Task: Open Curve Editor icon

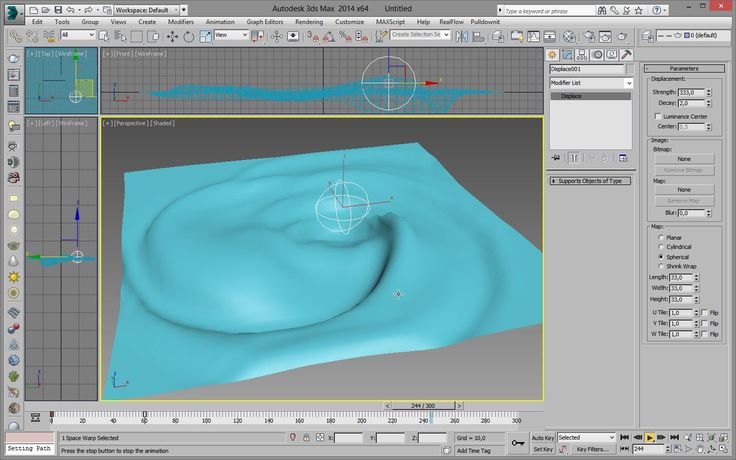Action: click(x=534, y=36)
